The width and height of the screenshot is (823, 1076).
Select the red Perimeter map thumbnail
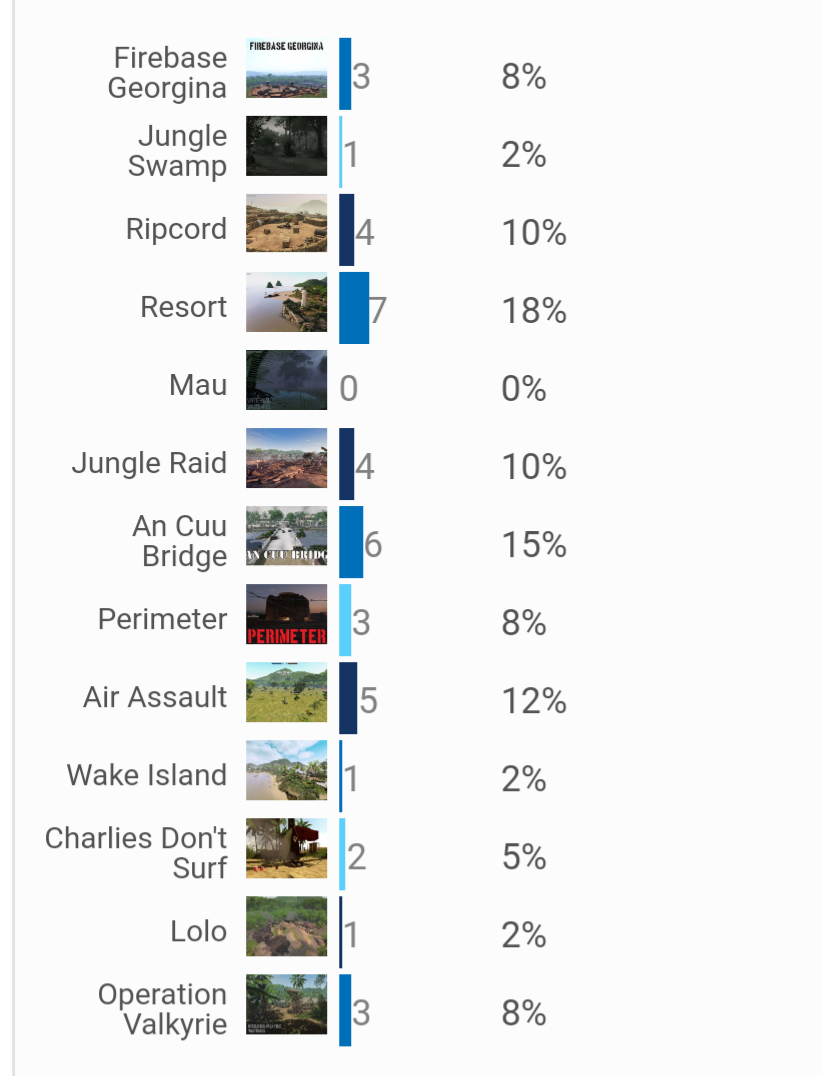[286, 614]
